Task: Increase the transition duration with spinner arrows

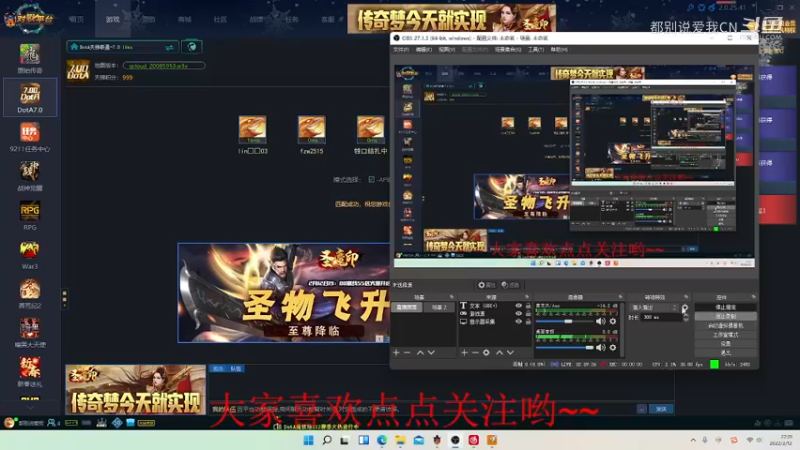Action: (x=686, y=315)
